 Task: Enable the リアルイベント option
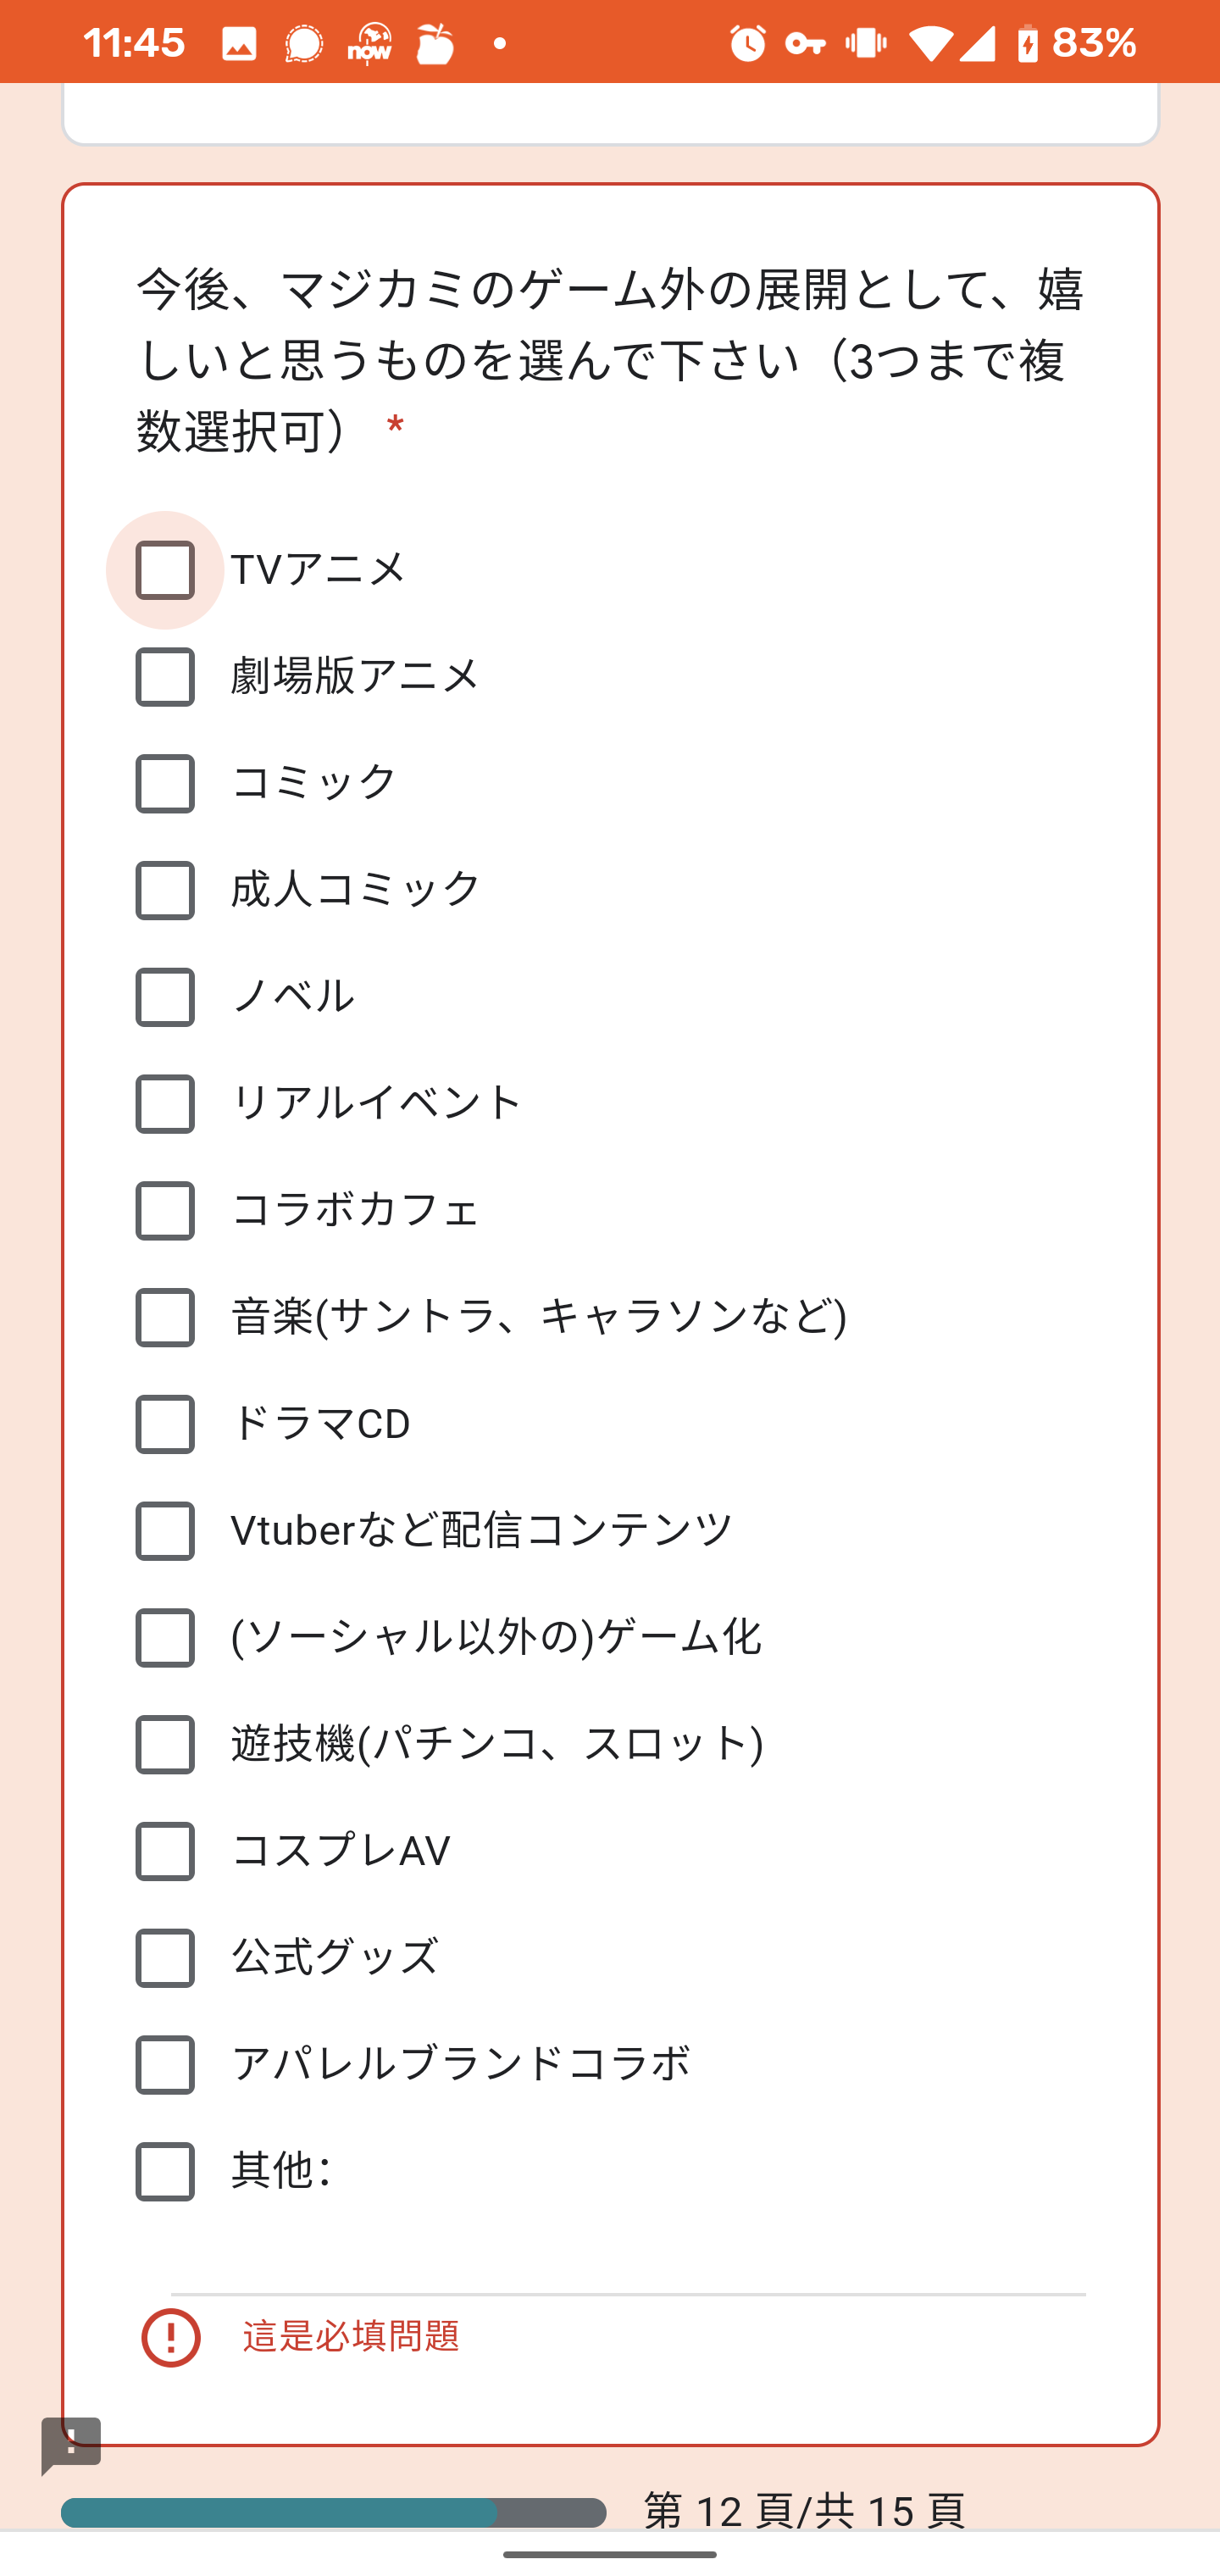[x=165, y=1104]
